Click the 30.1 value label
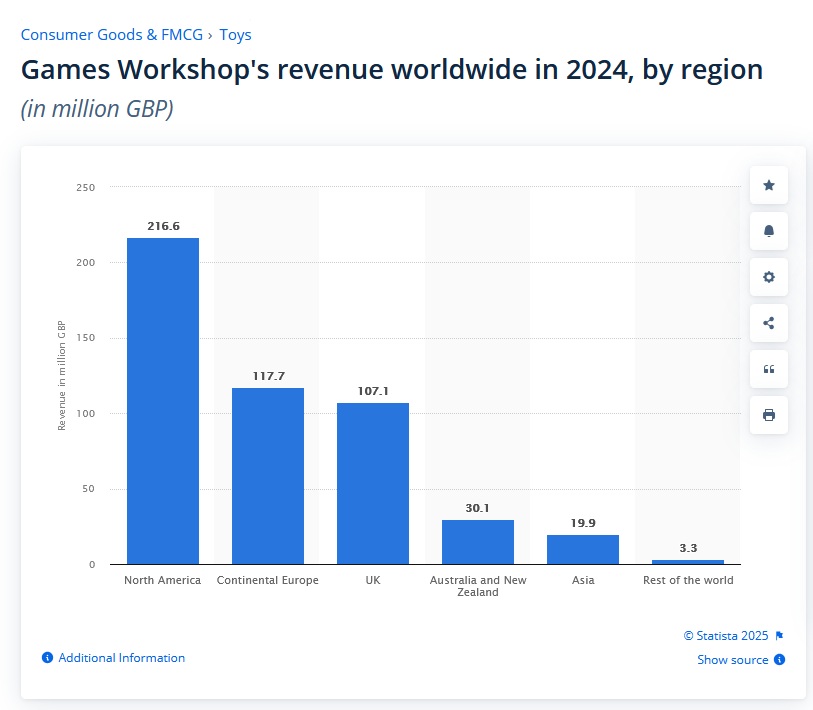This screenshot has height=710, width=813. (x=478, y=508)
